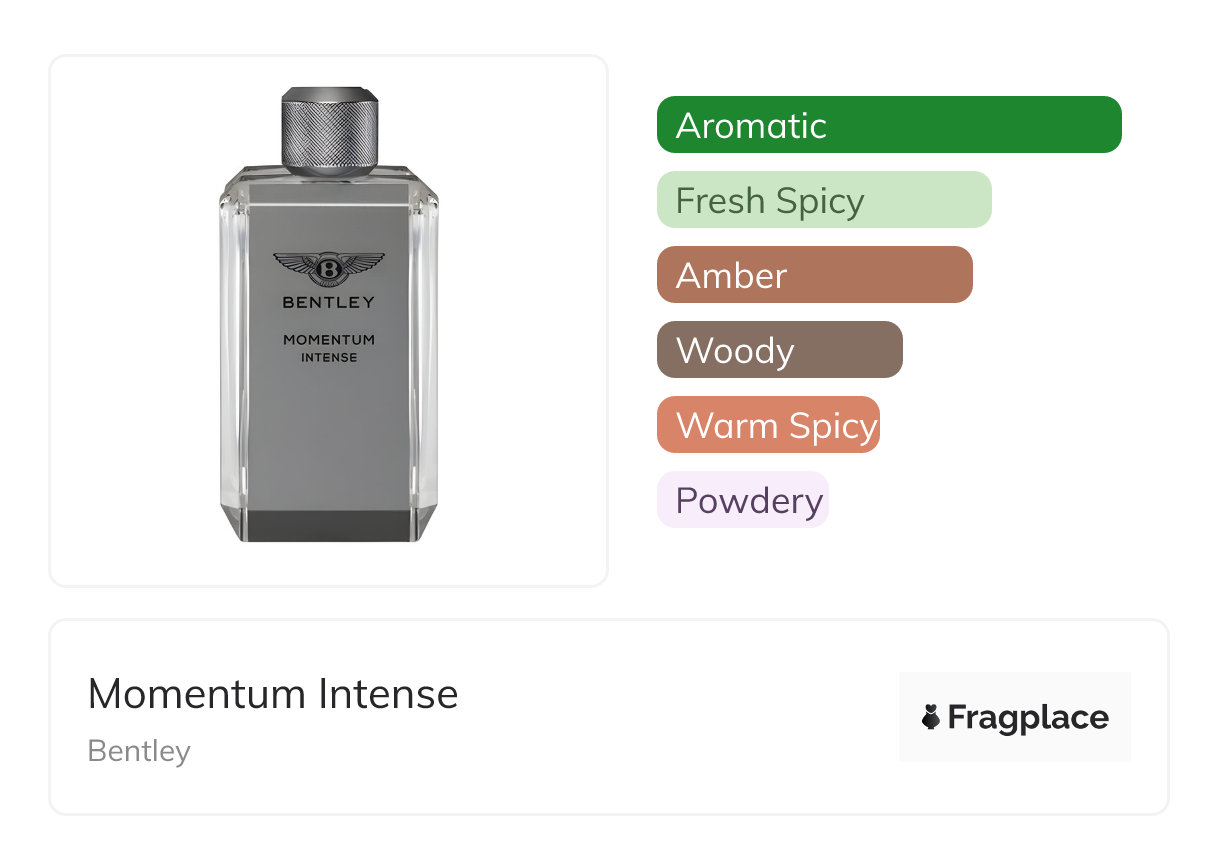Click the knurled metal bottle cap
This screenshot has width=1218, height=864.
point(329,128)
